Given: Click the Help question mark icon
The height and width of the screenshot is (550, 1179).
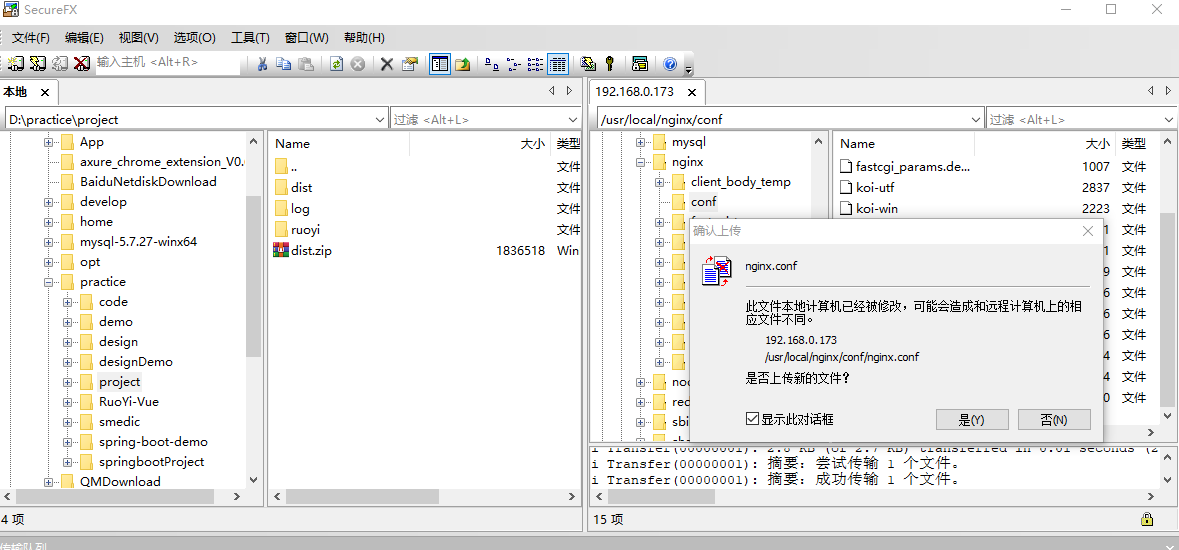Looking at the screenshot, I should click(670, 64).
